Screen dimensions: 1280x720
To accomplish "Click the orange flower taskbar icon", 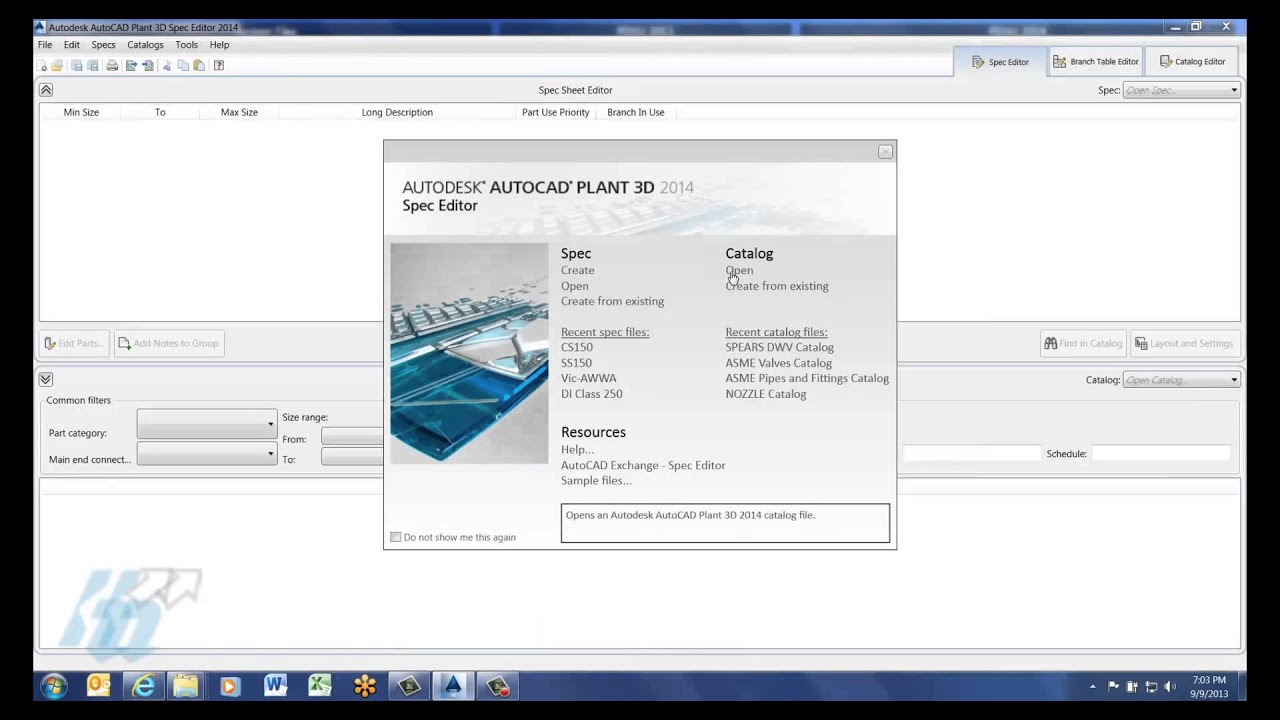I will point(365,686).
